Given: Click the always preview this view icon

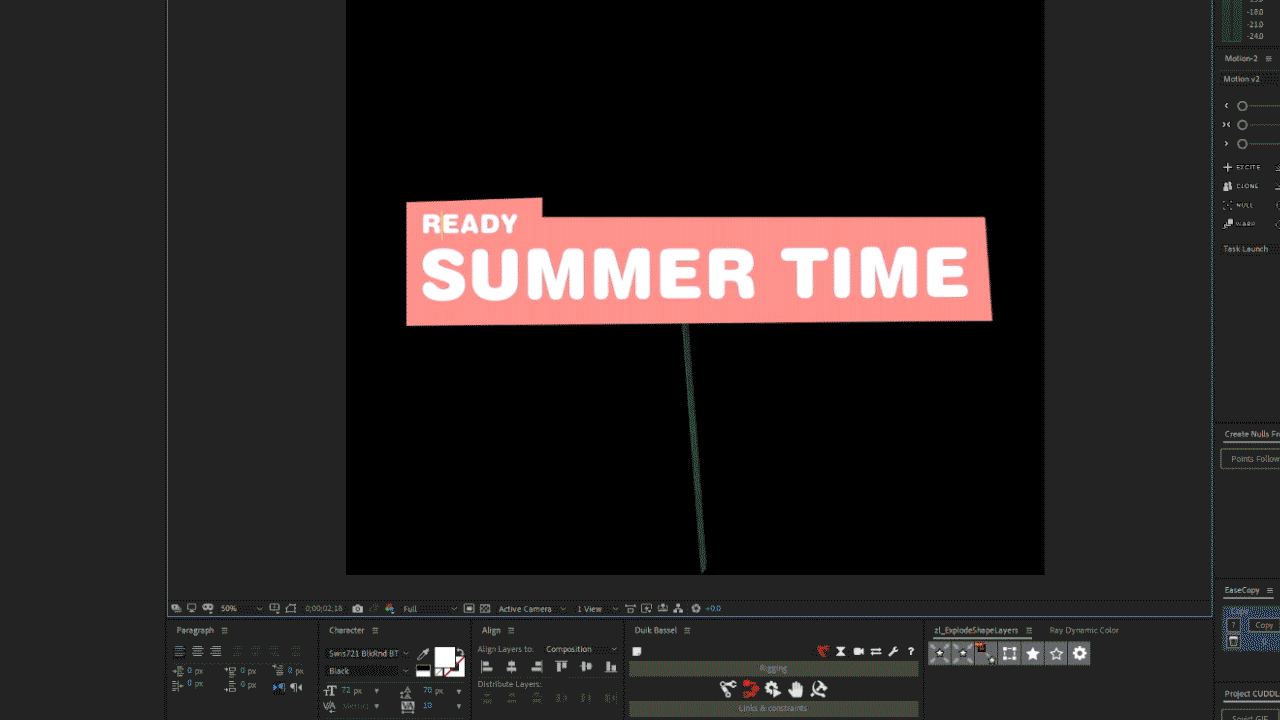Looking at the screenshot, I should pyautogui.click(x=176, y=608).
